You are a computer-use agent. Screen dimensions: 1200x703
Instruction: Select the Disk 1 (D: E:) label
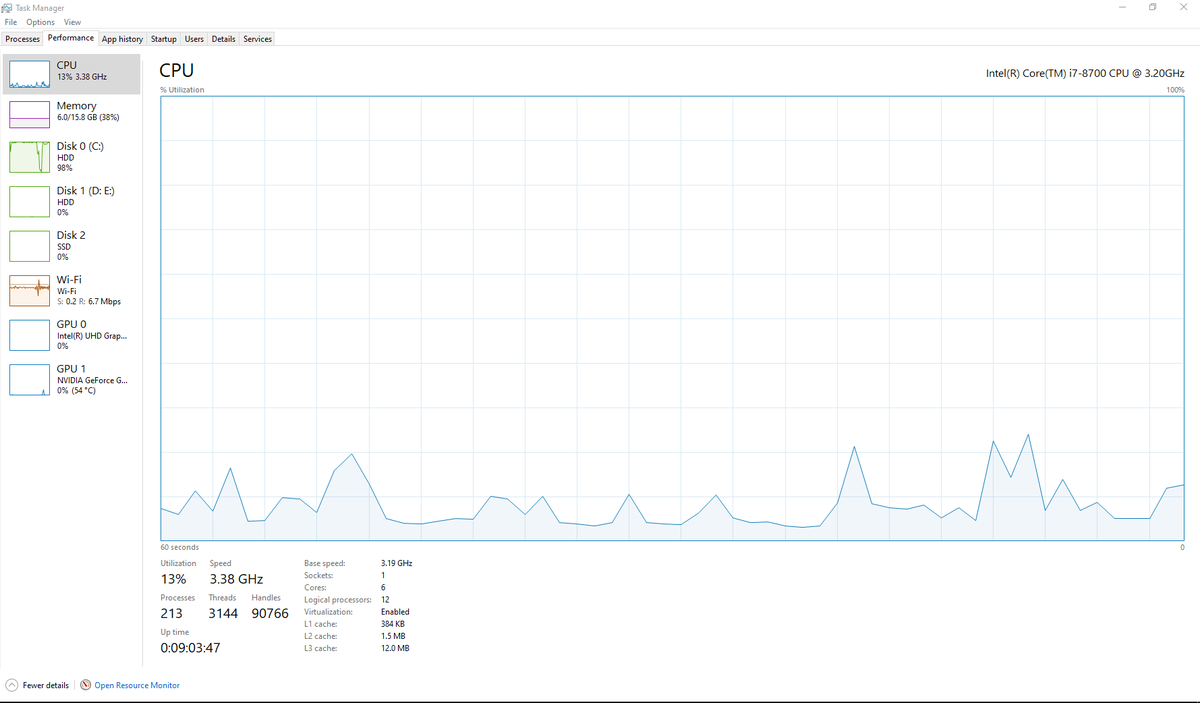[85, 190]
